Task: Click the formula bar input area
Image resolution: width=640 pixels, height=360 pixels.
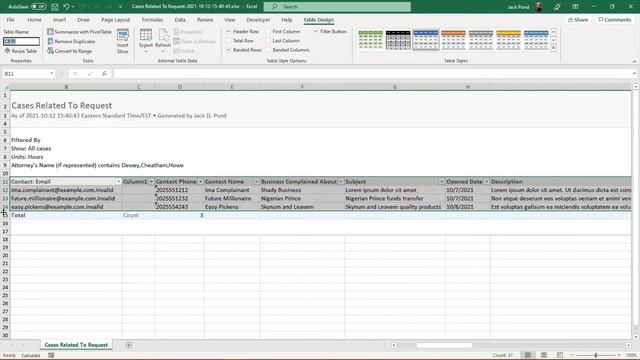Action: (x=373, y=73)
